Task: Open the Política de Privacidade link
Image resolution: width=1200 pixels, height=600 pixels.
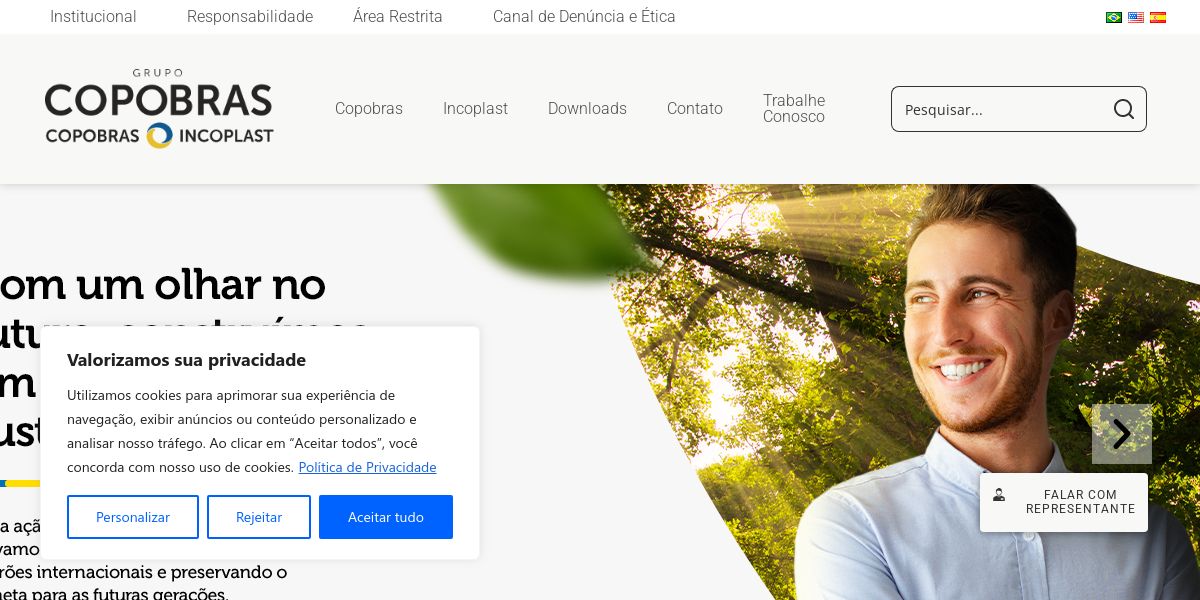Action: 367,467
